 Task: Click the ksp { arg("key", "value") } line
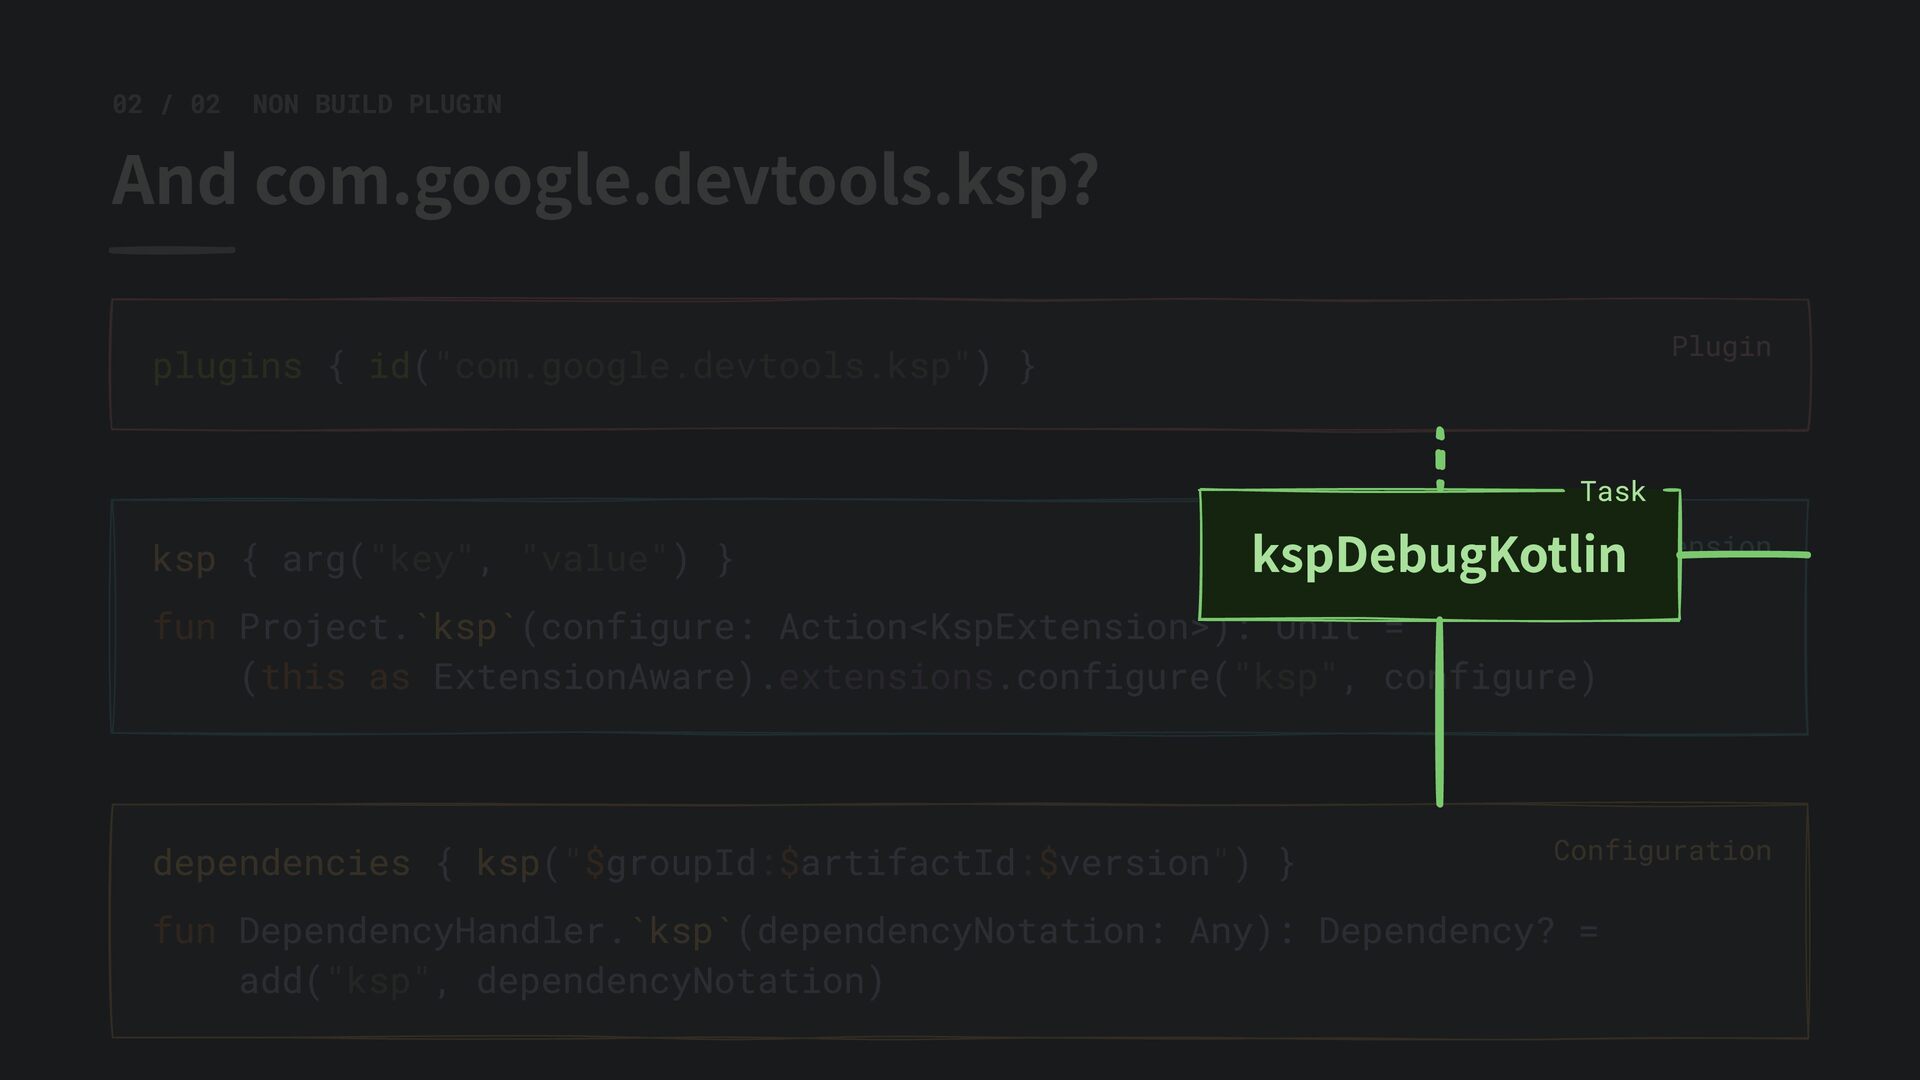point(443,559)
